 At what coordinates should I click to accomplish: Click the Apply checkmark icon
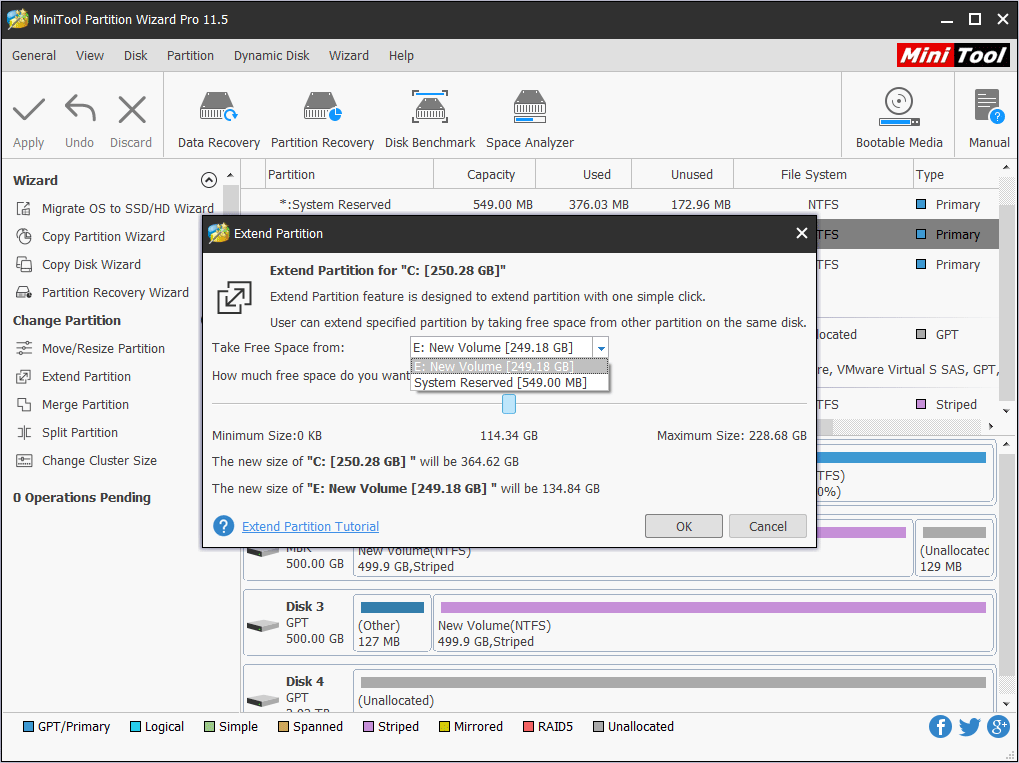pos(29,109)
